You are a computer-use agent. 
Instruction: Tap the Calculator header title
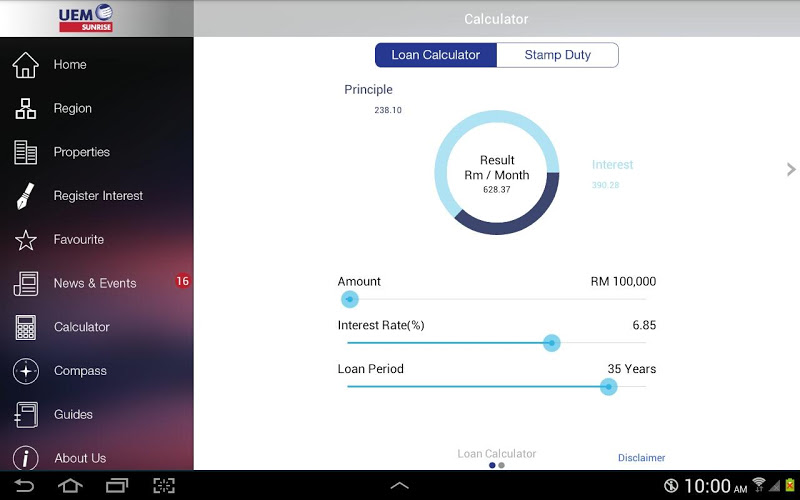(x=496, y=19)
